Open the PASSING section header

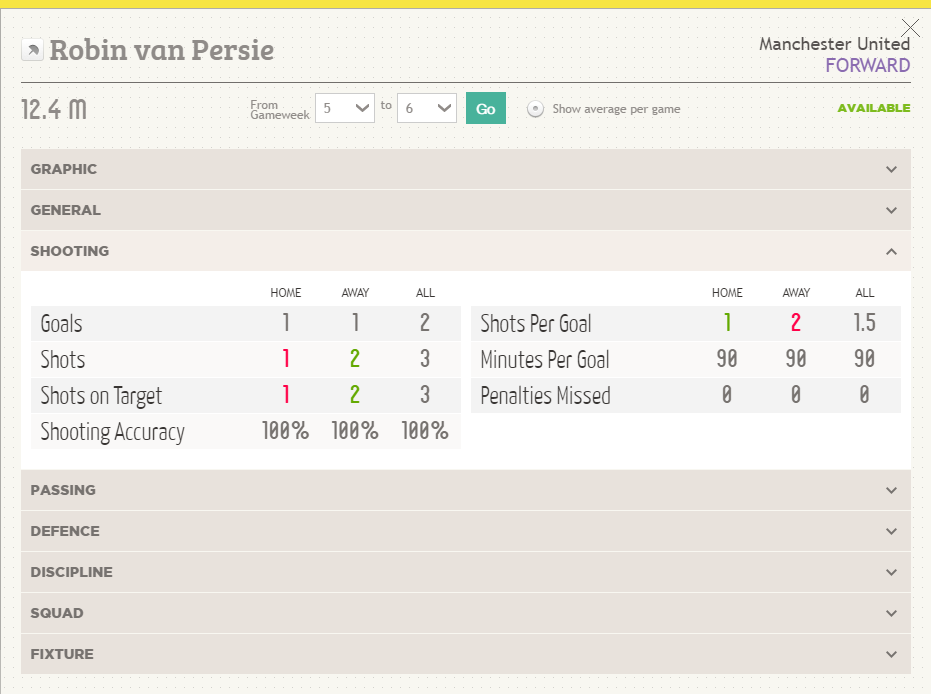pyautogui.click(x=466, y=490)
